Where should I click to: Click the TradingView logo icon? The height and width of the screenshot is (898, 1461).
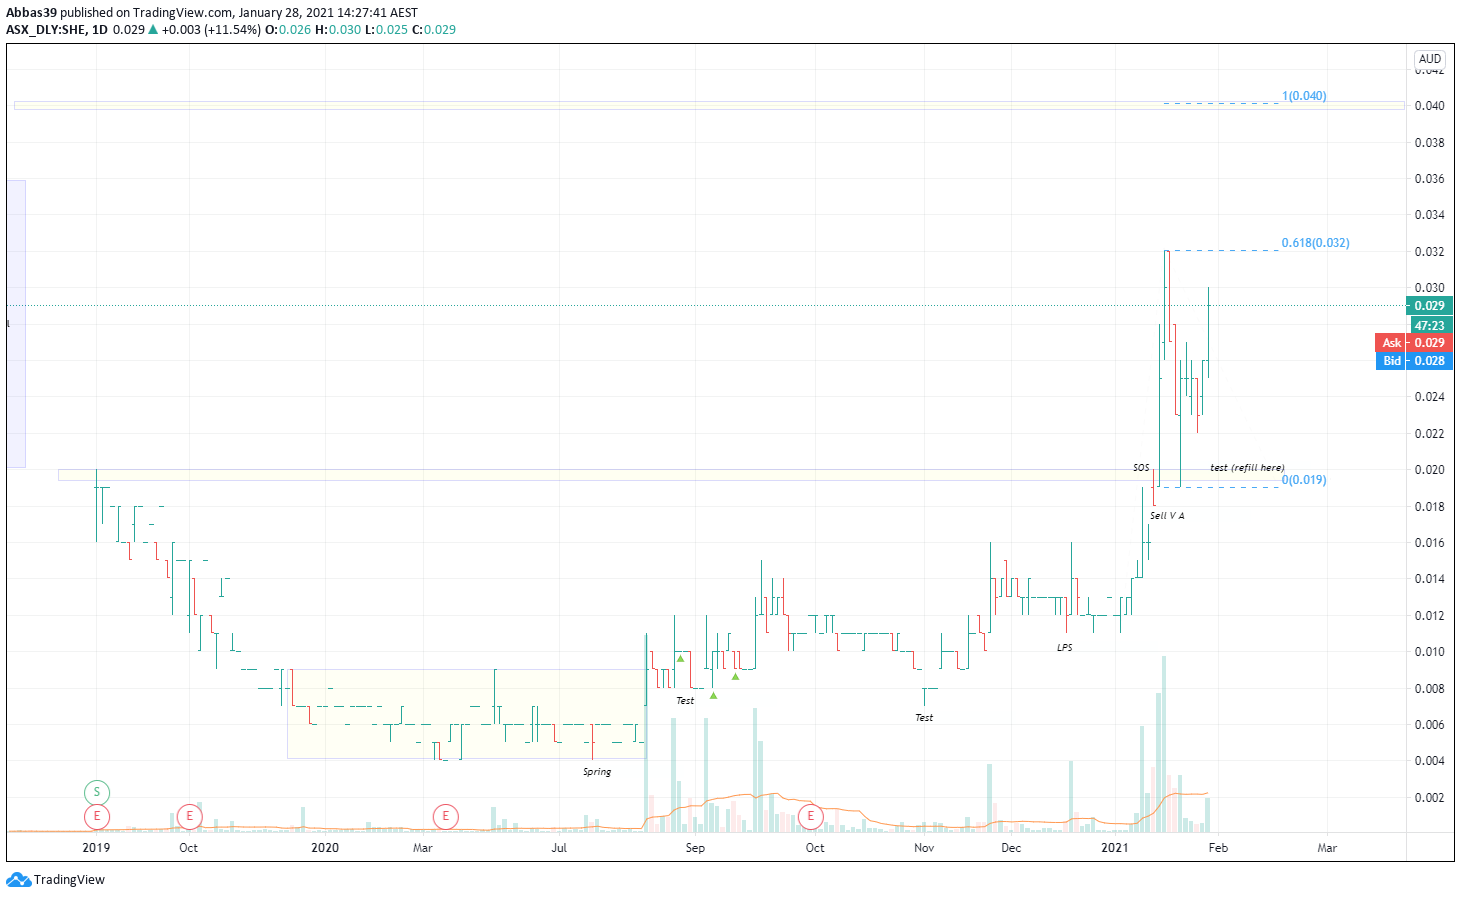18,880
